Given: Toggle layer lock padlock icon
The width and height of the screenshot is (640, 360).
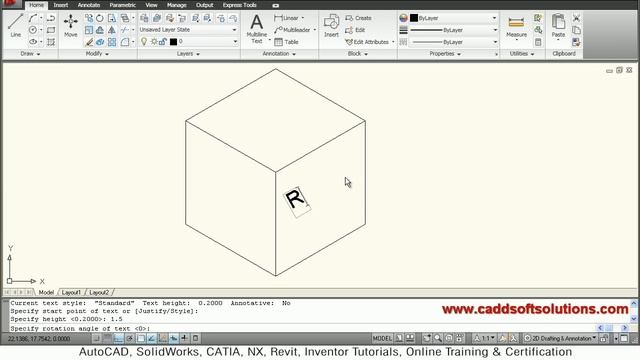Looking at the screenshot, I should click(163, 42).
